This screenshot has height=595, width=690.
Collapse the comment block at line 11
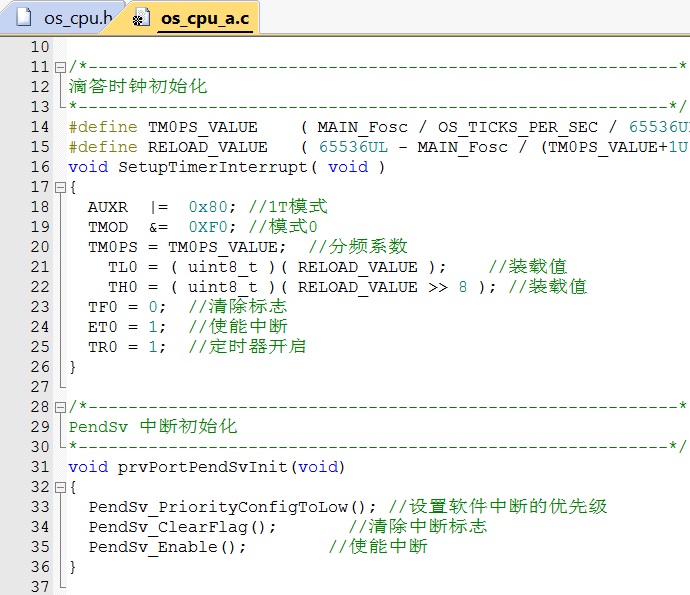point(60,67)
